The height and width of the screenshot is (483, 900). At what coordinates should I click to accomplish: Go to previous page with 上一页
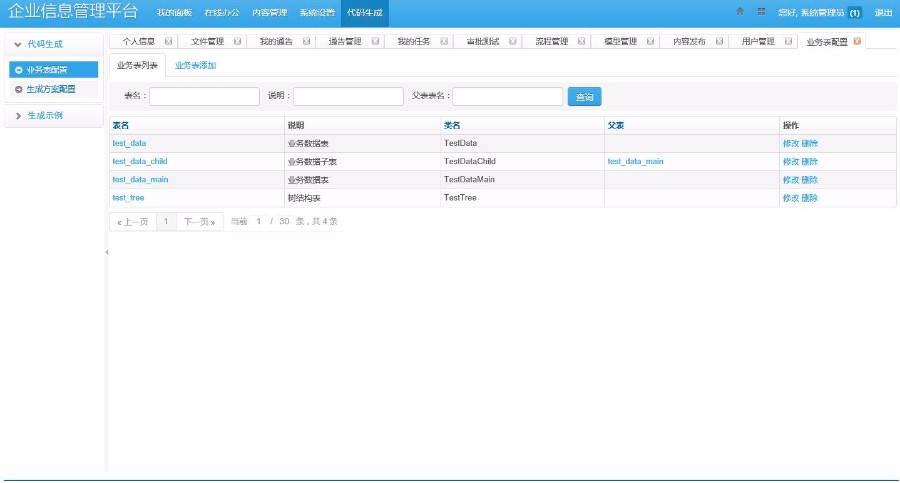tap(133, 222)
